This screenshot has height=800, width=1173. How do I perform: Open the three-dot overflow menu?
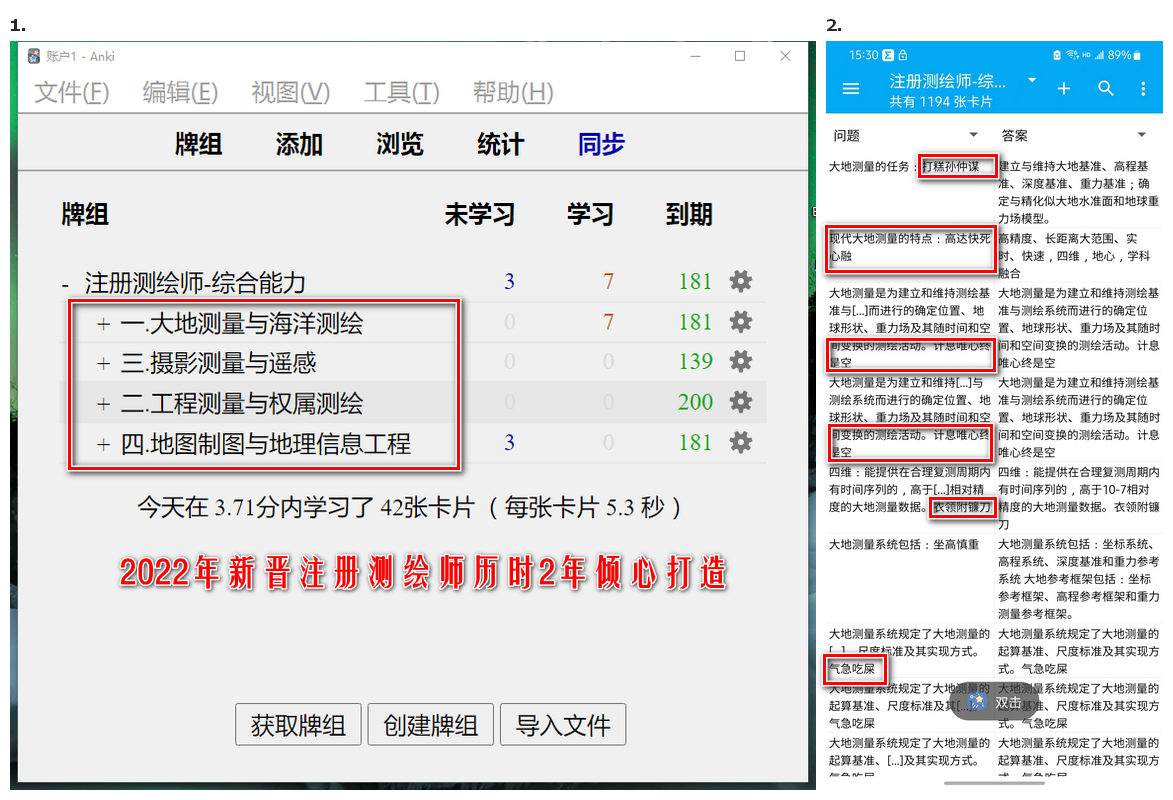[x=1144, y=89]
